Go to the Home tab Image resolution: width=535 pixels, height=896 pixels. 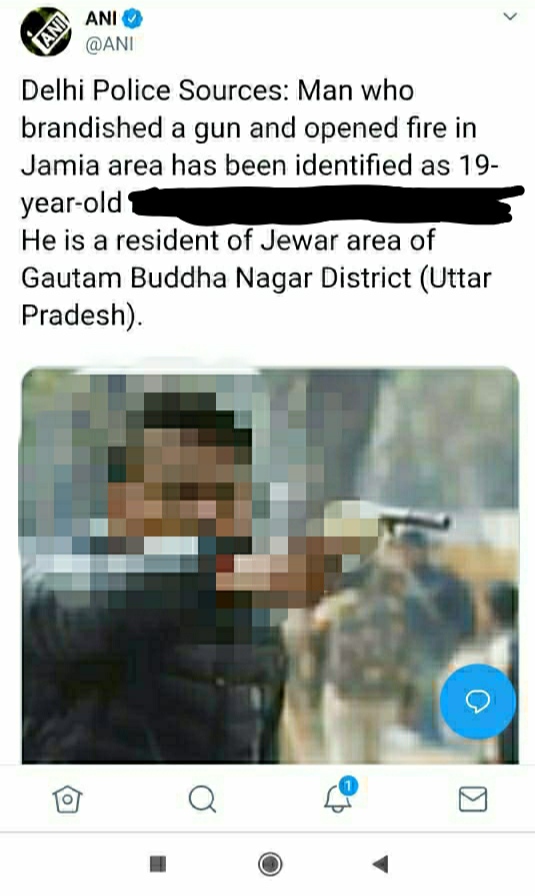(67, 799)
